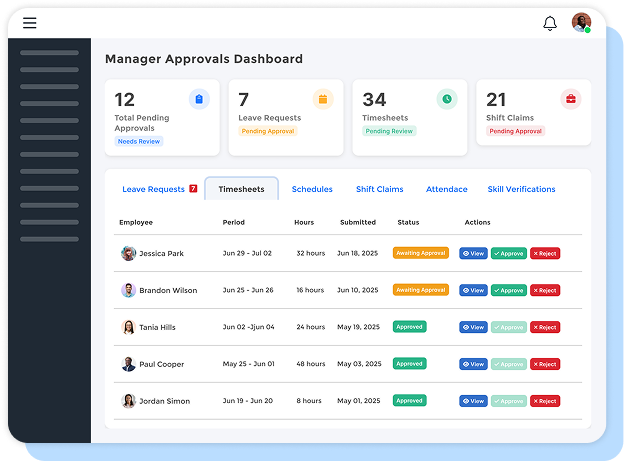
Task: View Tania Hills' timesheet
Action: pyautogui.click(x=473, y=327)
